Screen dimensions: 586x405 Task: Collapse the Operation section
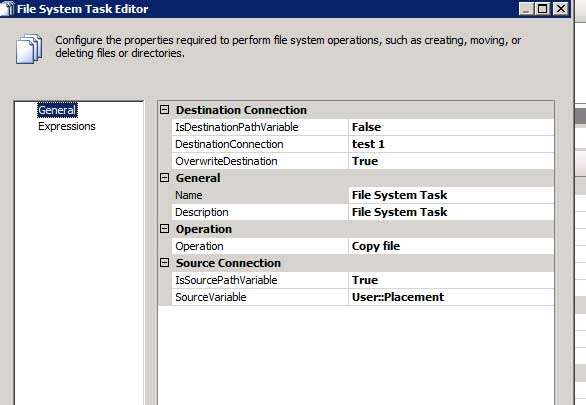(164, 229)
